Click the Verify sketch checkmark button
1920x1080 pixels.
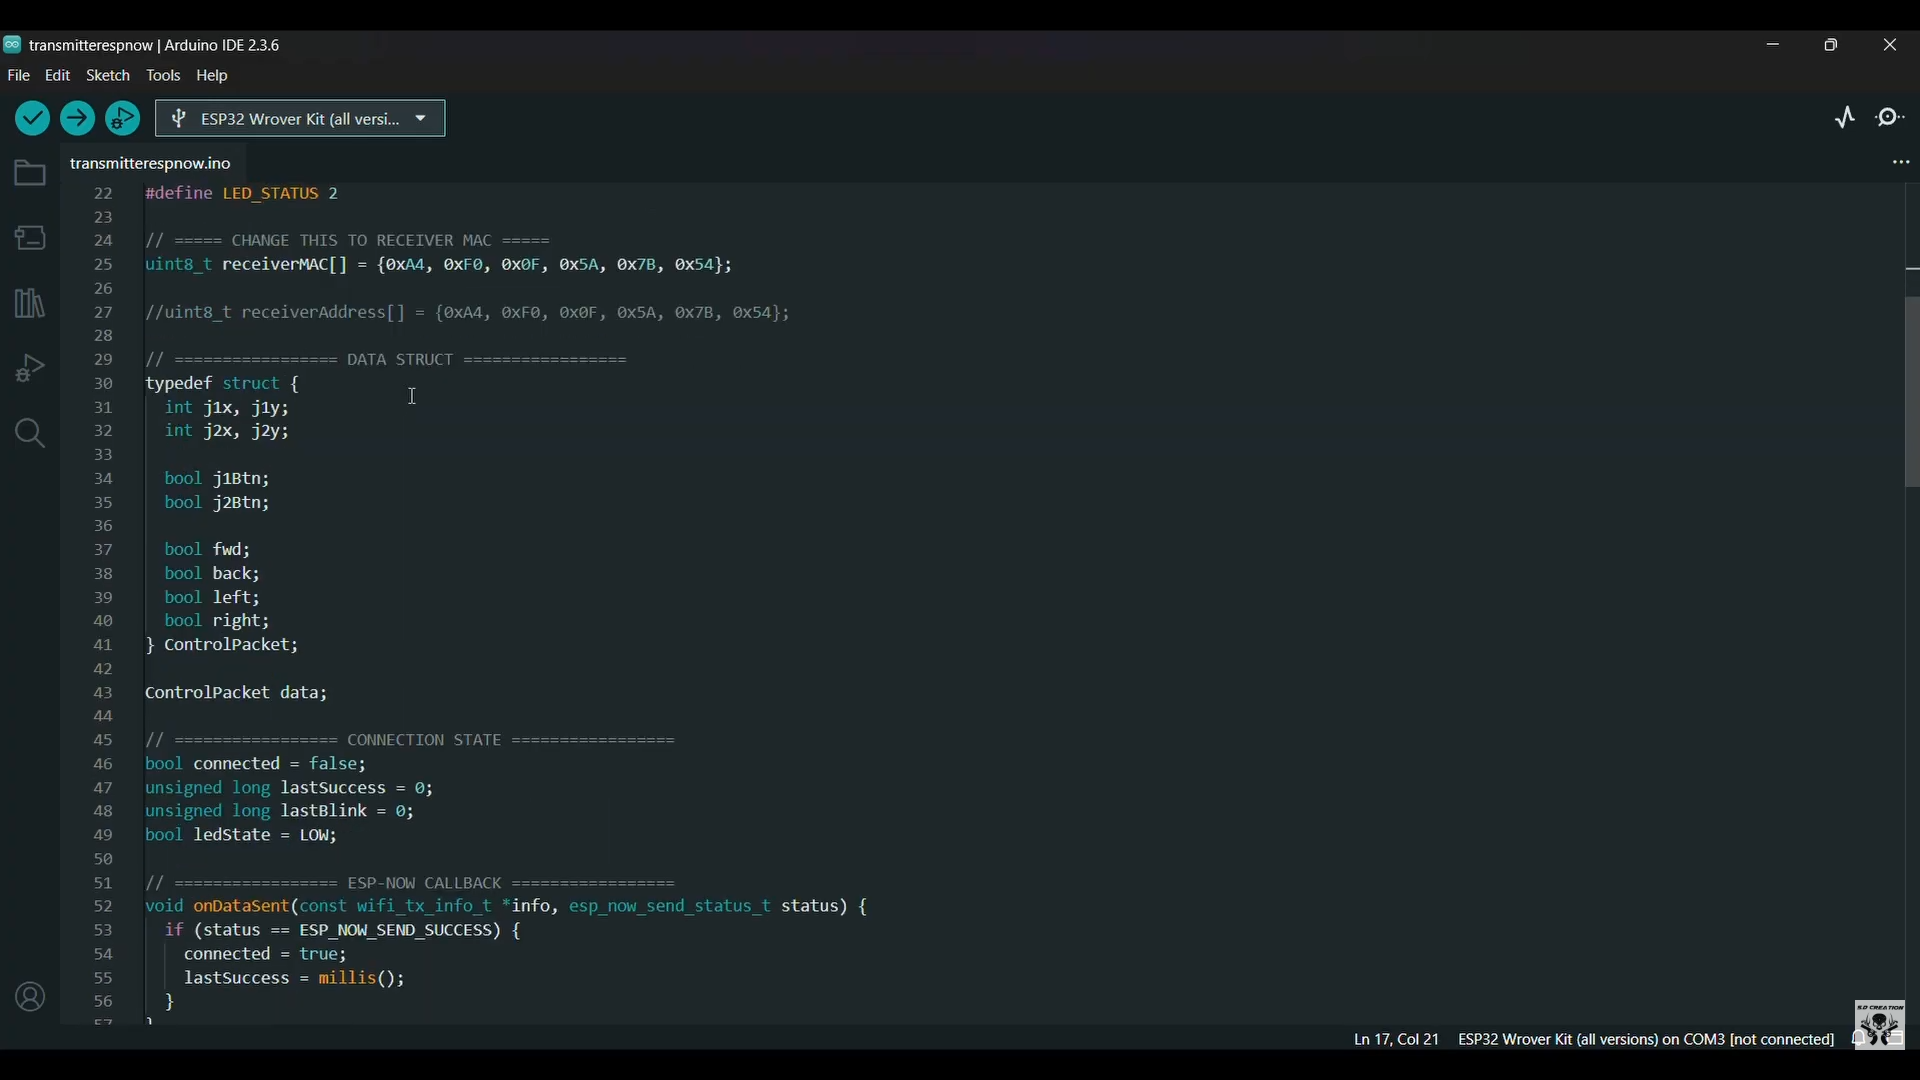click(x=32, y=119)
